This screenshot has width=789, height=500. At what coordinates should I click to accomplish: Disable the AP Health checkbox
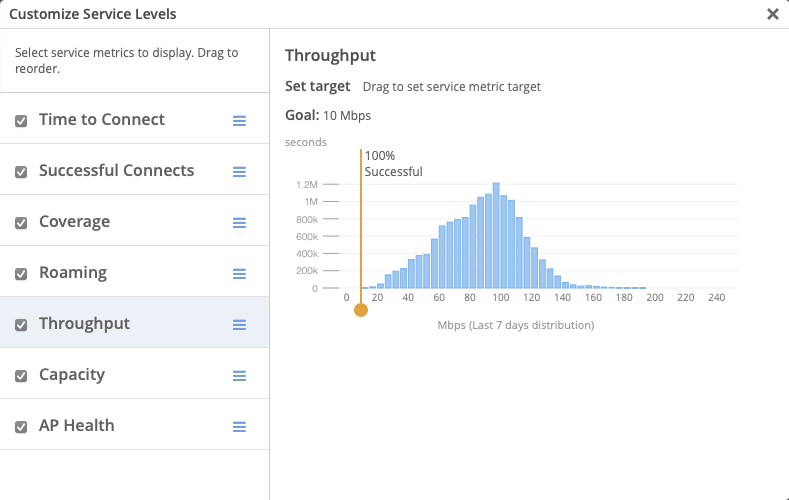[21, 427]
